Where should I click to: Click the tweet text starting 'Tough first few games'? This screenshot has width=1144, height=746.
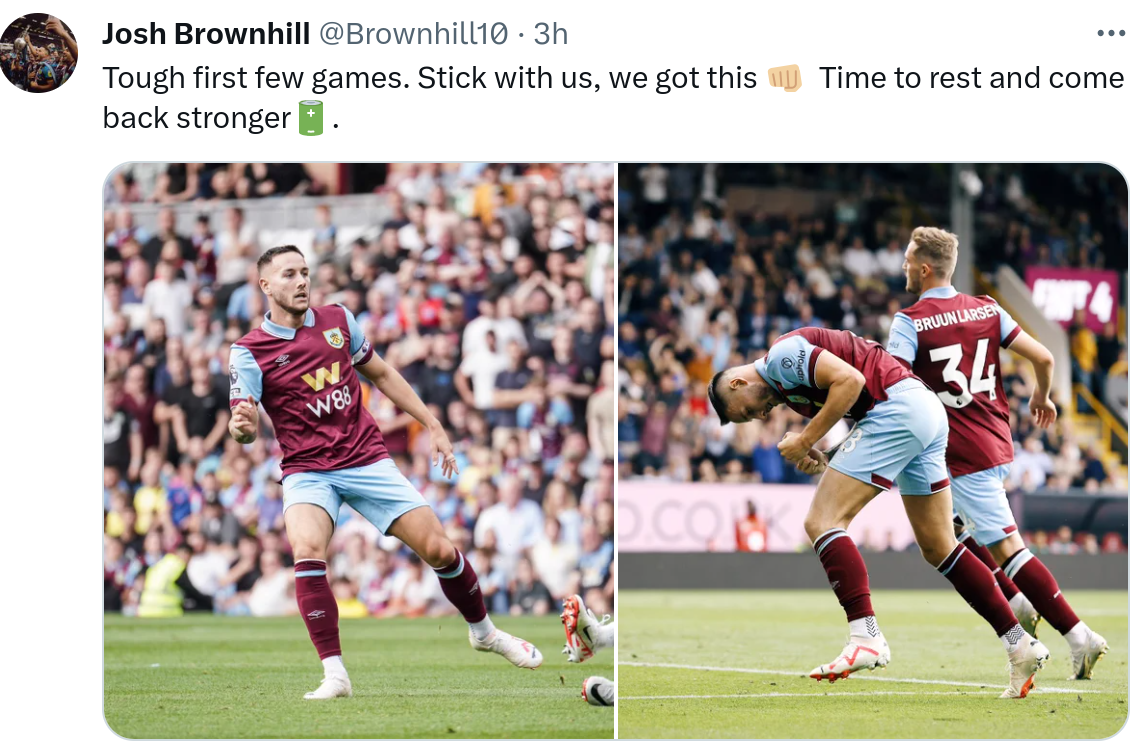click(x=613, y=98)
